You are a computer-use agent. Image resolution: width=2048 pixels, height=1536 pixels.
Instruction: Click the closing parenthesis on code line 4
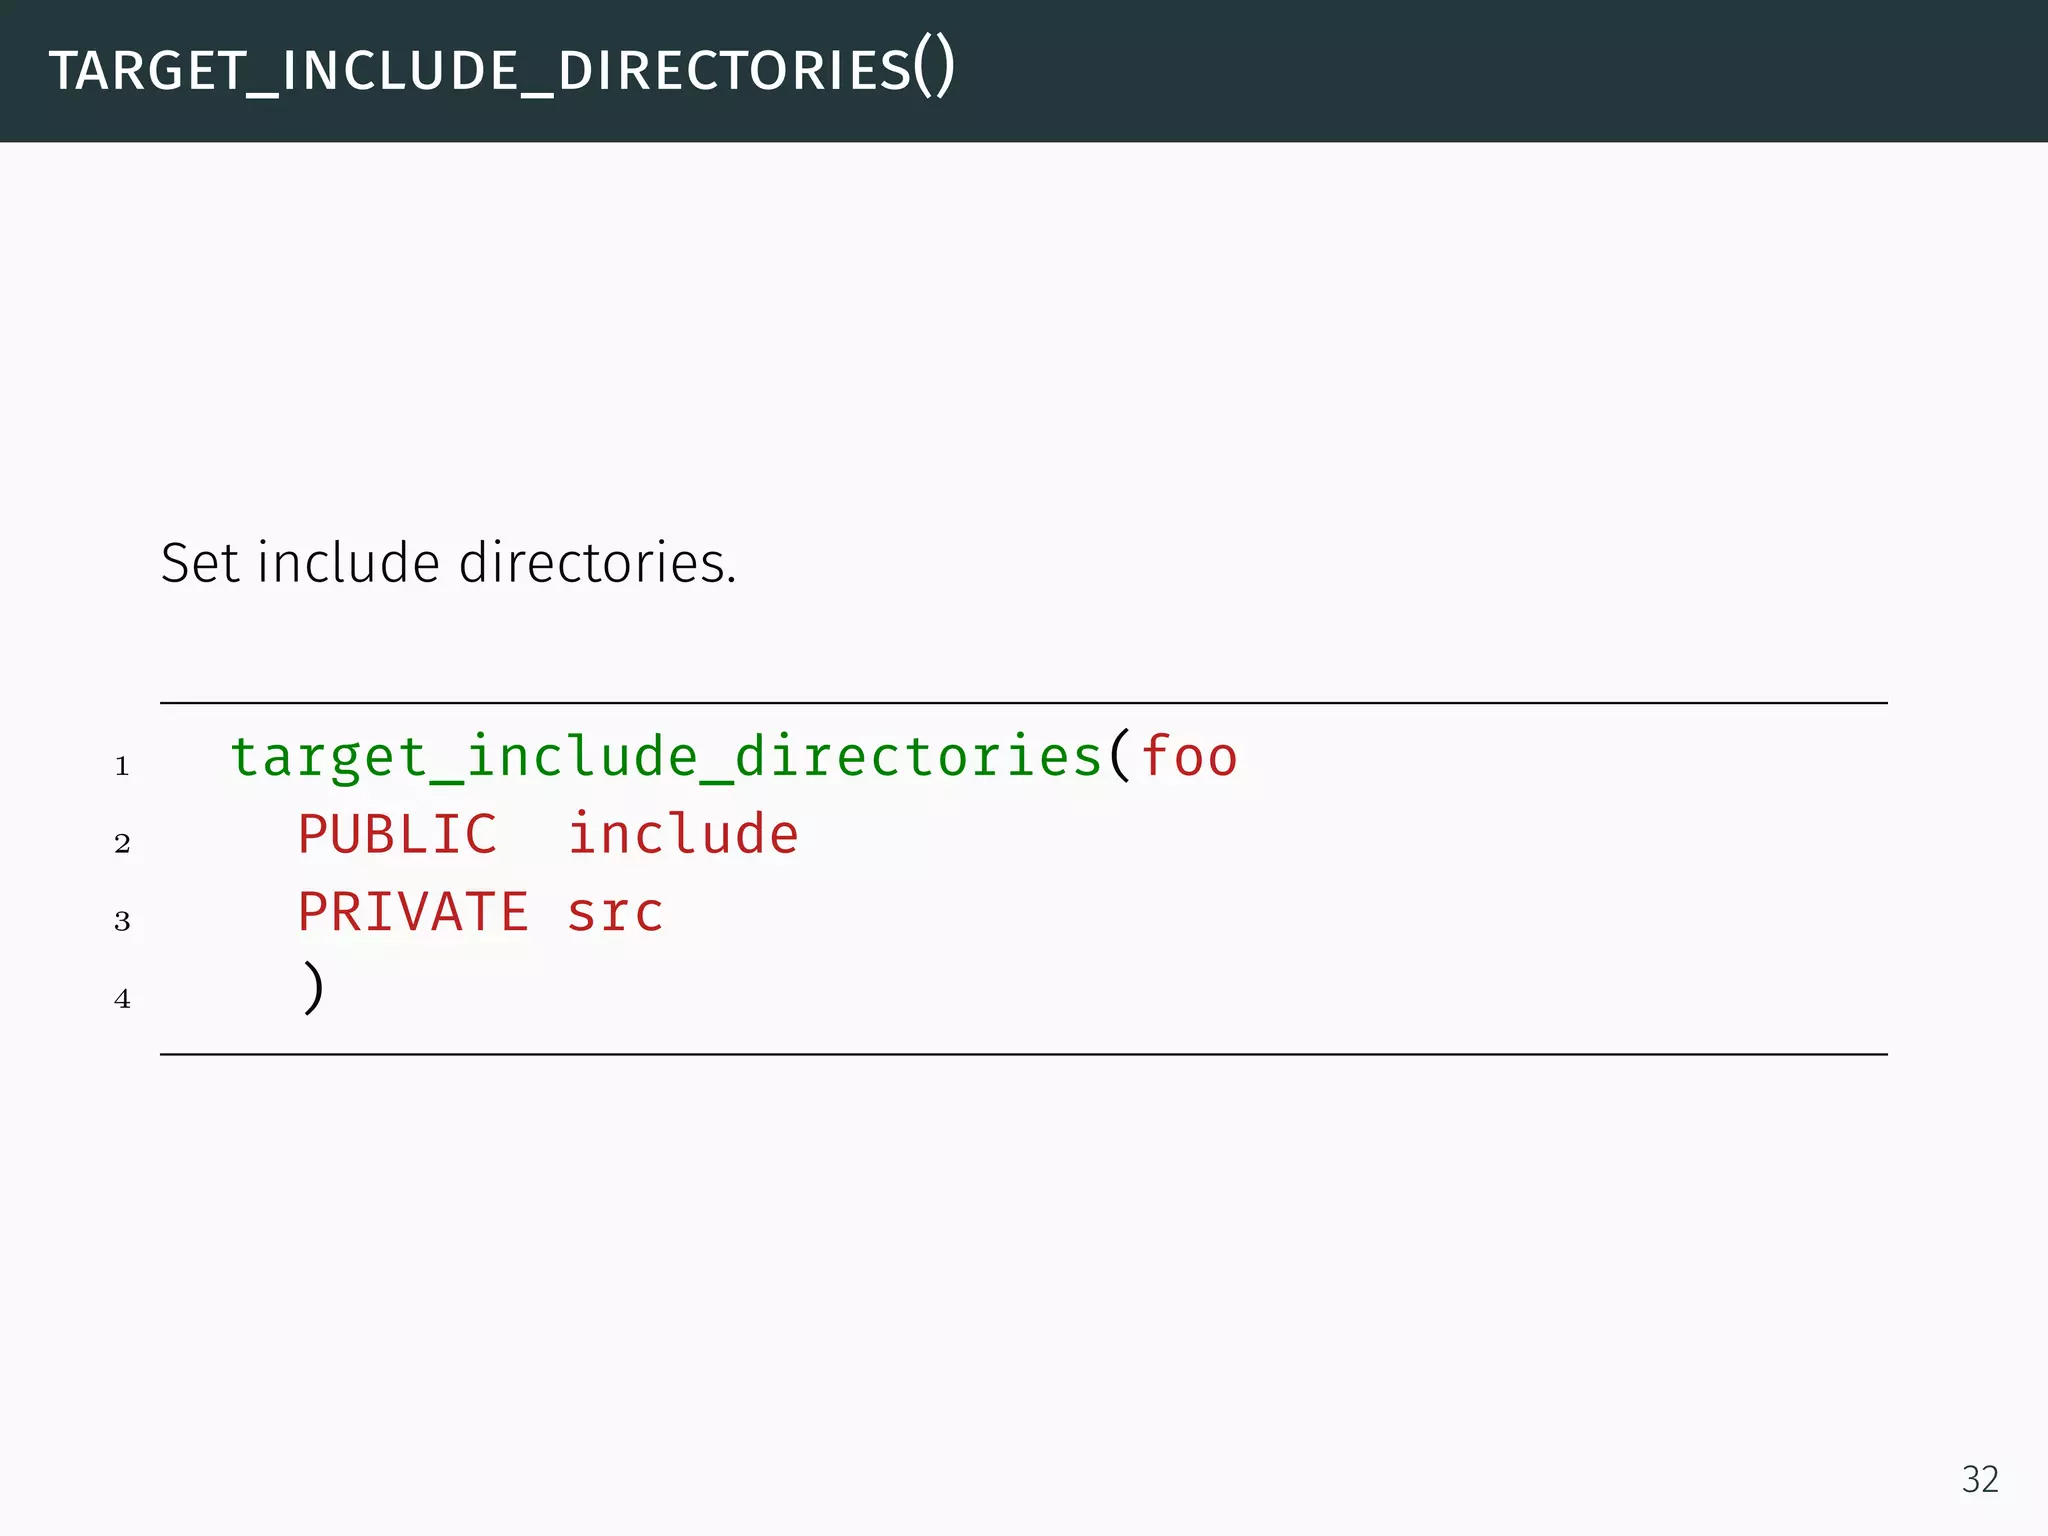pyautogui.click(x=313, y=988)
